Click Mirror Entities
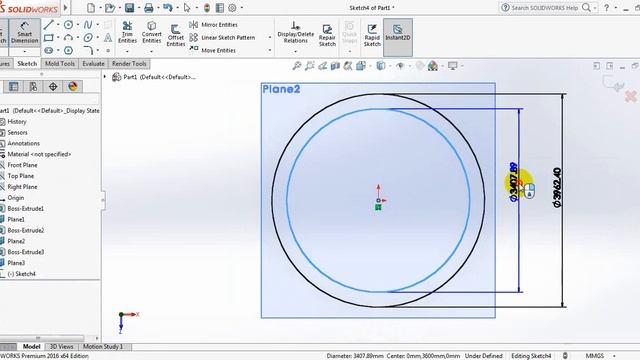This screenshot has width=640, height=360. (x=213, y=25)
